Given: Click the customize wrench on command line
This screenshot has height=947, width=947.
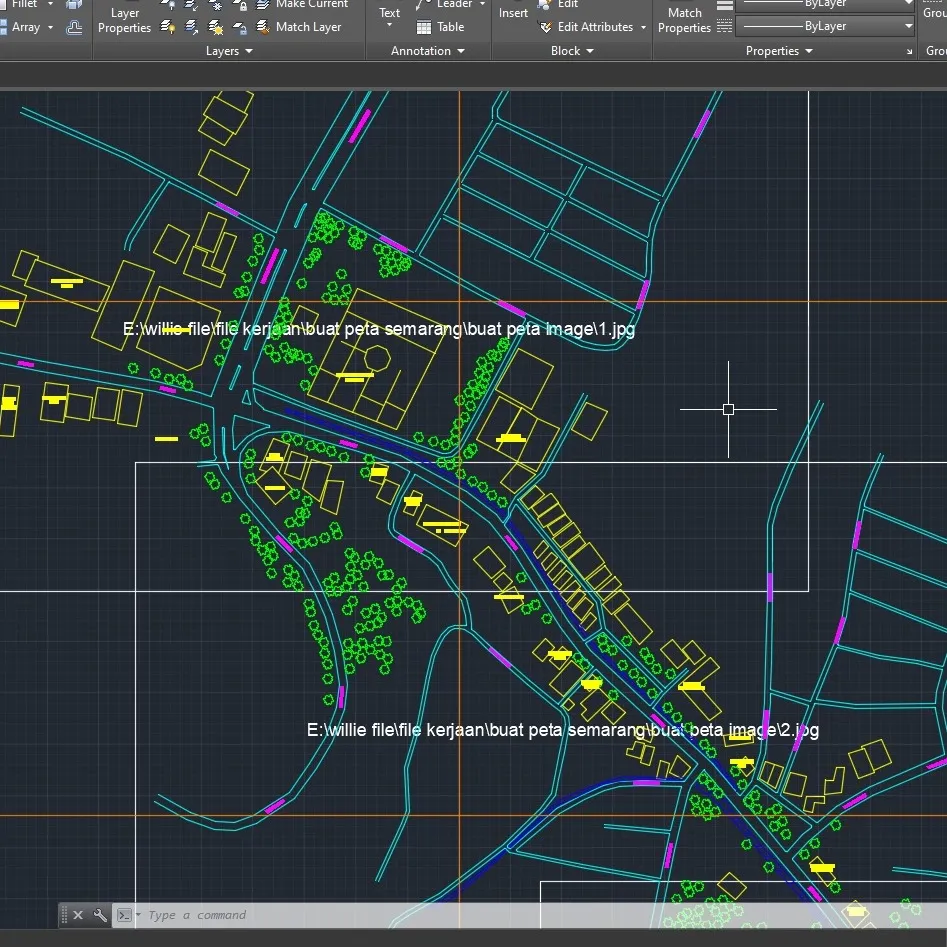Looking at the screenshot, I should coord(99,914).
